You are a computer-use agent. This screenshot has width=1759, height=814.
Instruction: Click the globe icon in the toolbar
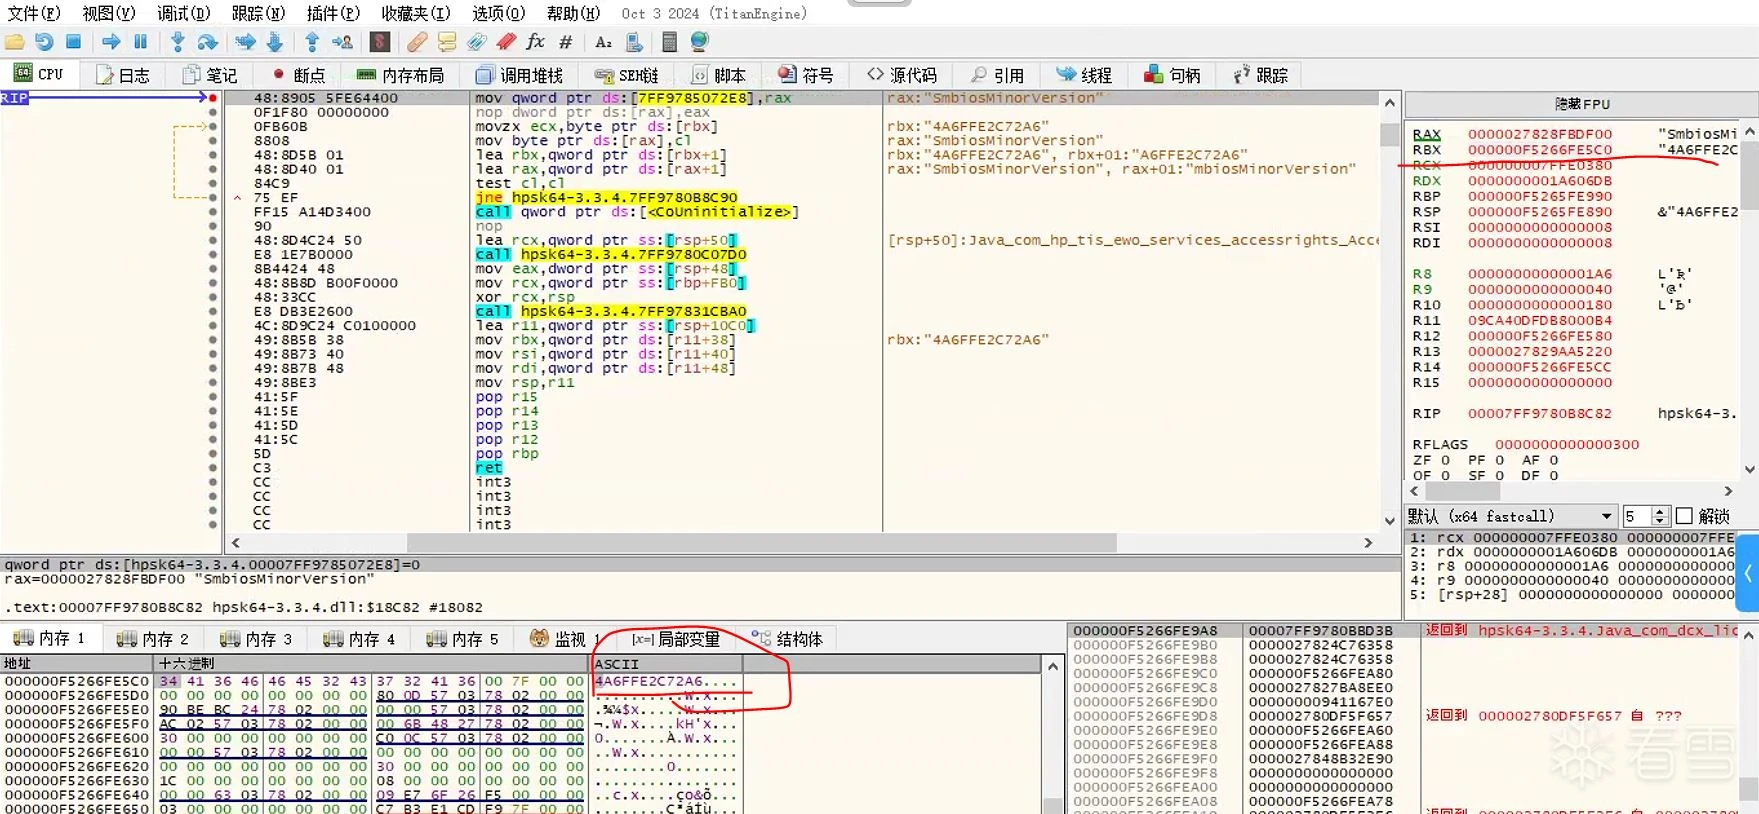pyautogui.click(x=699, y=42)
